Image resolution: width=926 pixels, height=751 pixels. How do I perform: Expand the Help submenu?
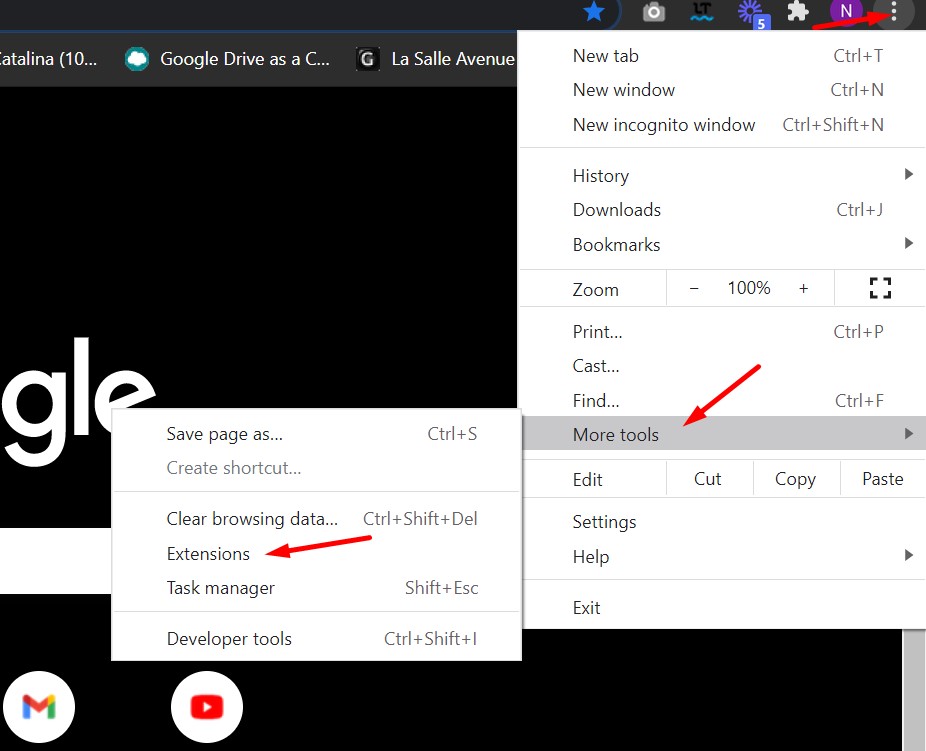(722, 556)
